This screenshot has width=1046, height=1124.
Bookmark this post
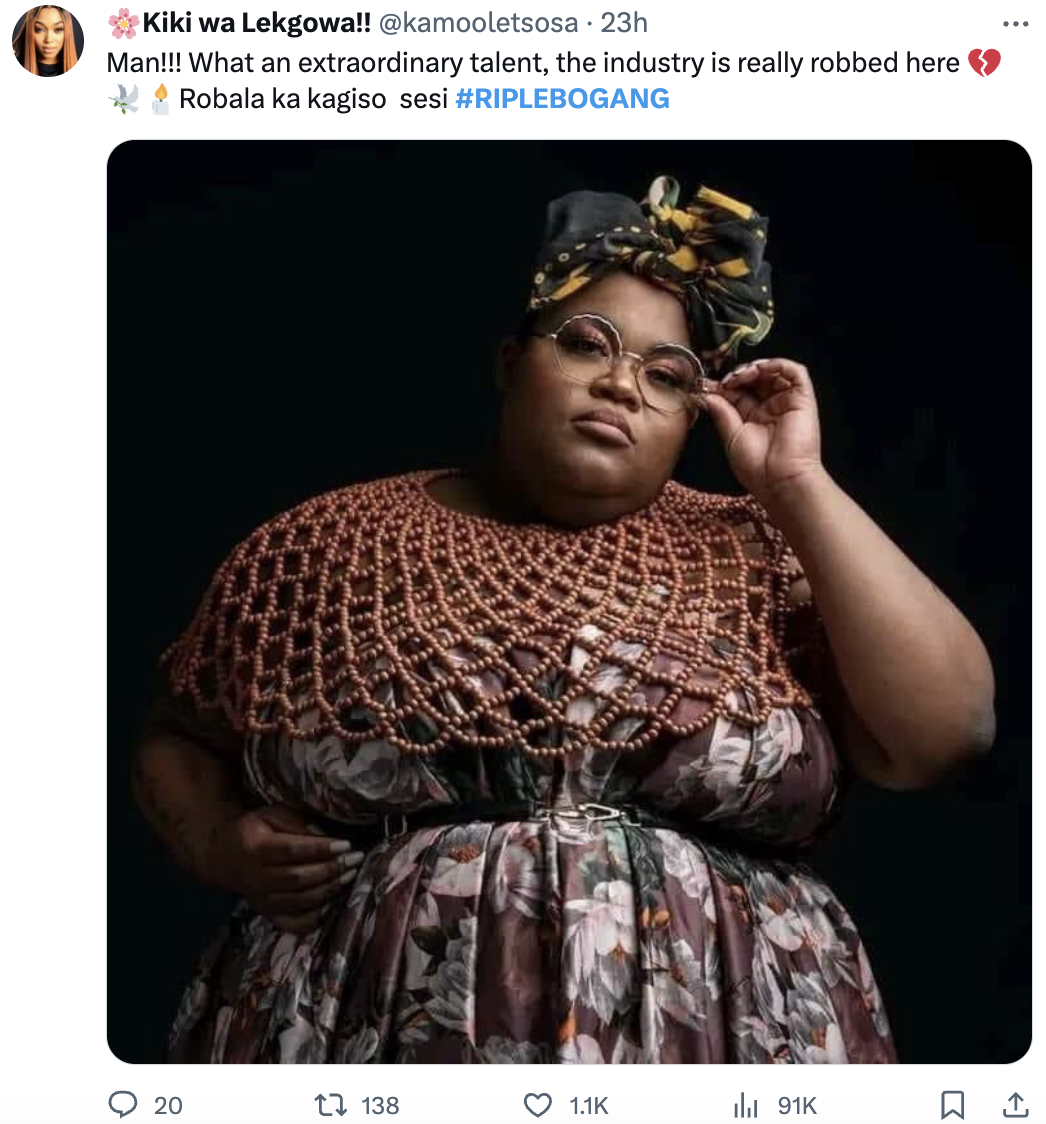(x=952, y=1105)
